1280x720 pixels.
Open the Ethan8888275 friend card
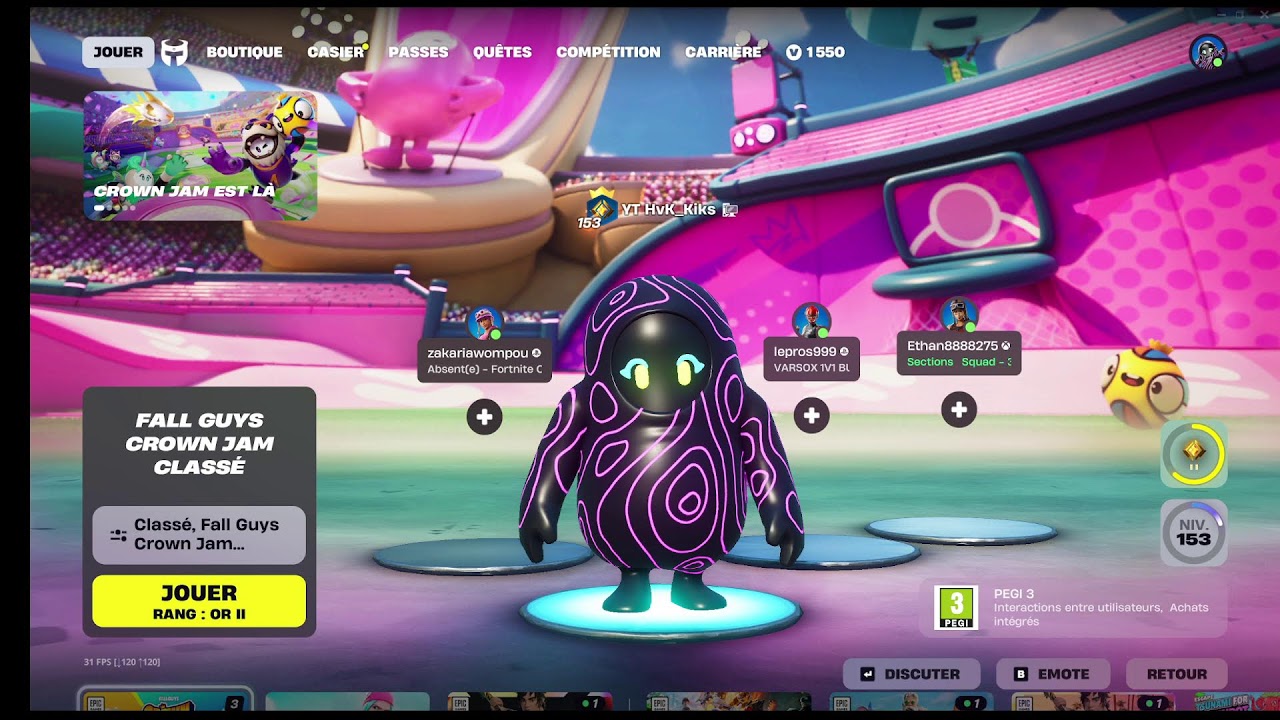(x=958, y=354)
